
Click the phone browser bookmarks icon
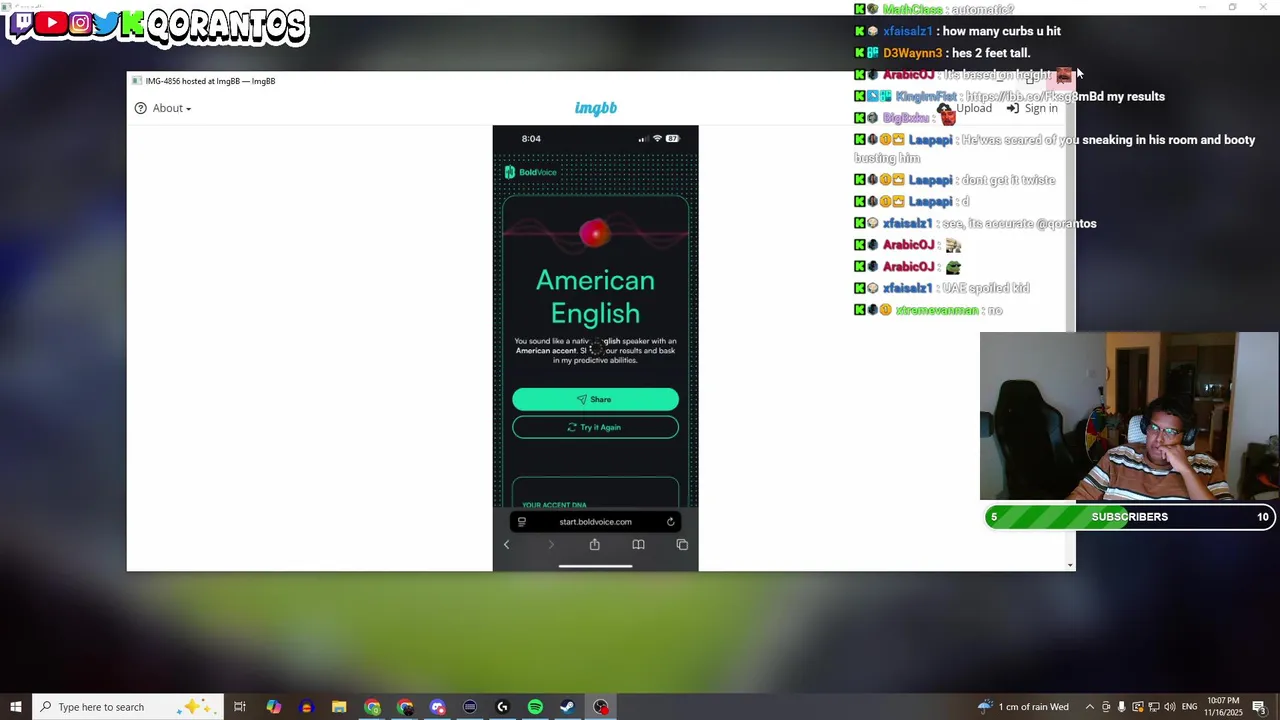[x=638, y=545]
